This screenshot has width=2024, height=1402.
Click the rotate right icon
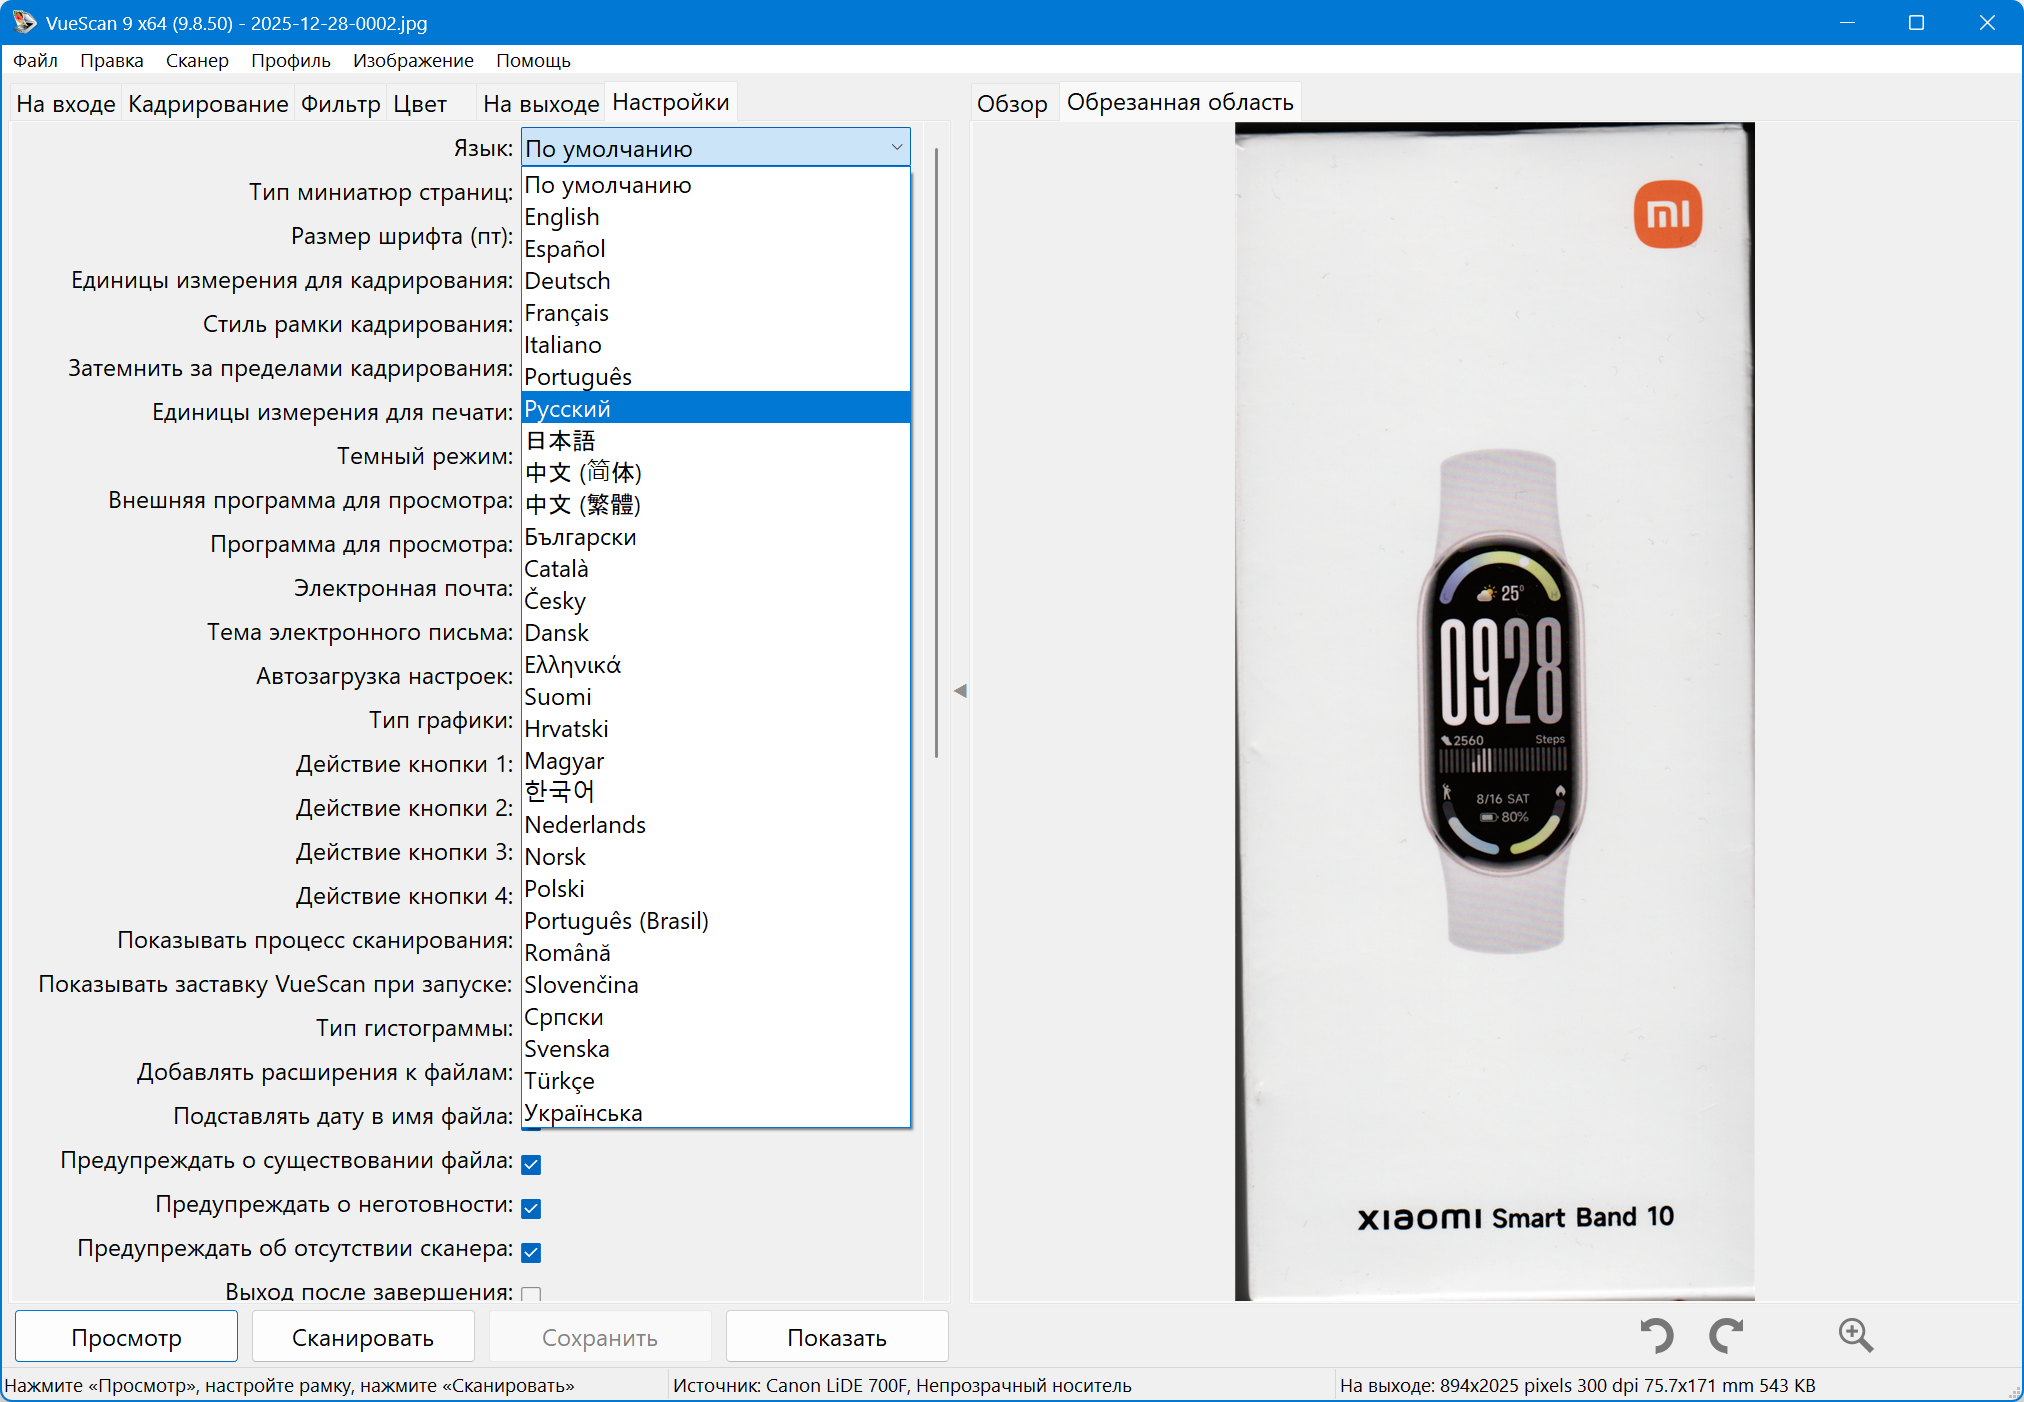(x=1725, y=1335)
